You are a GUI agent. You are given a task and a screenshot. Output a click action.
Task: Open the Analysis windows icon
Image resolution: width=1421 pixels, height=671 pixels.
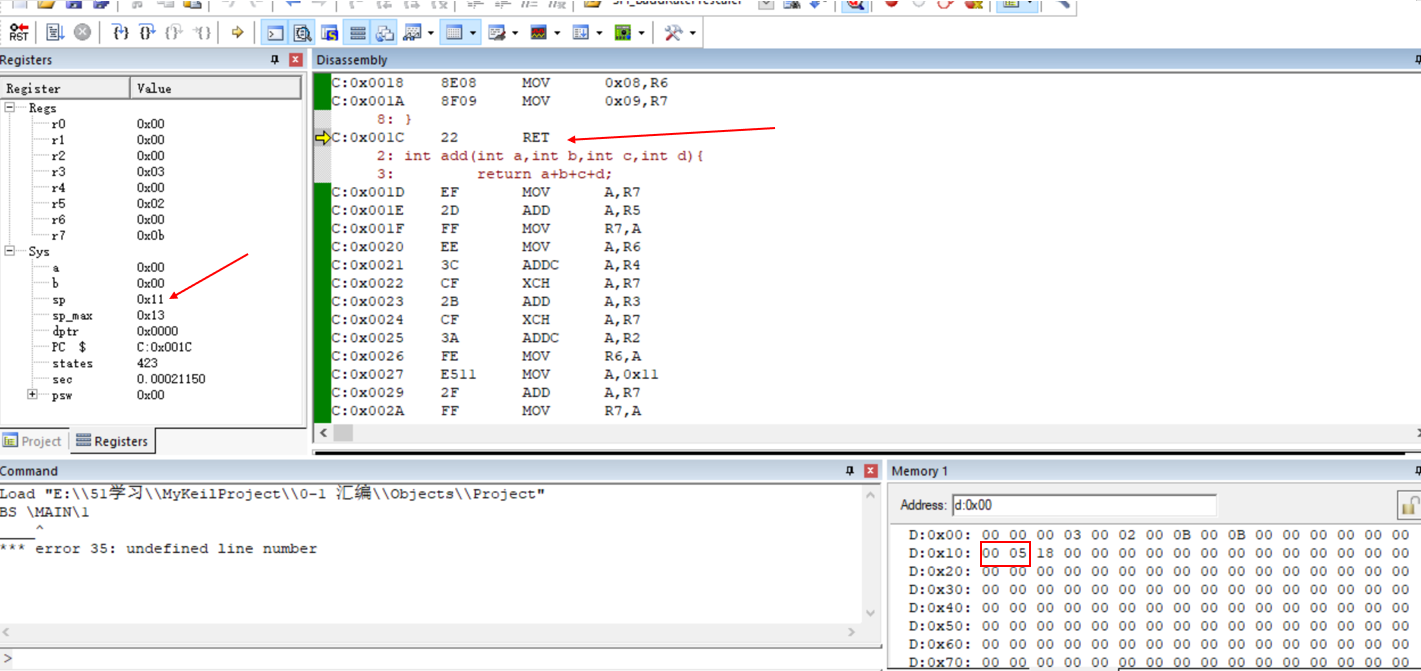pos(539,32)
